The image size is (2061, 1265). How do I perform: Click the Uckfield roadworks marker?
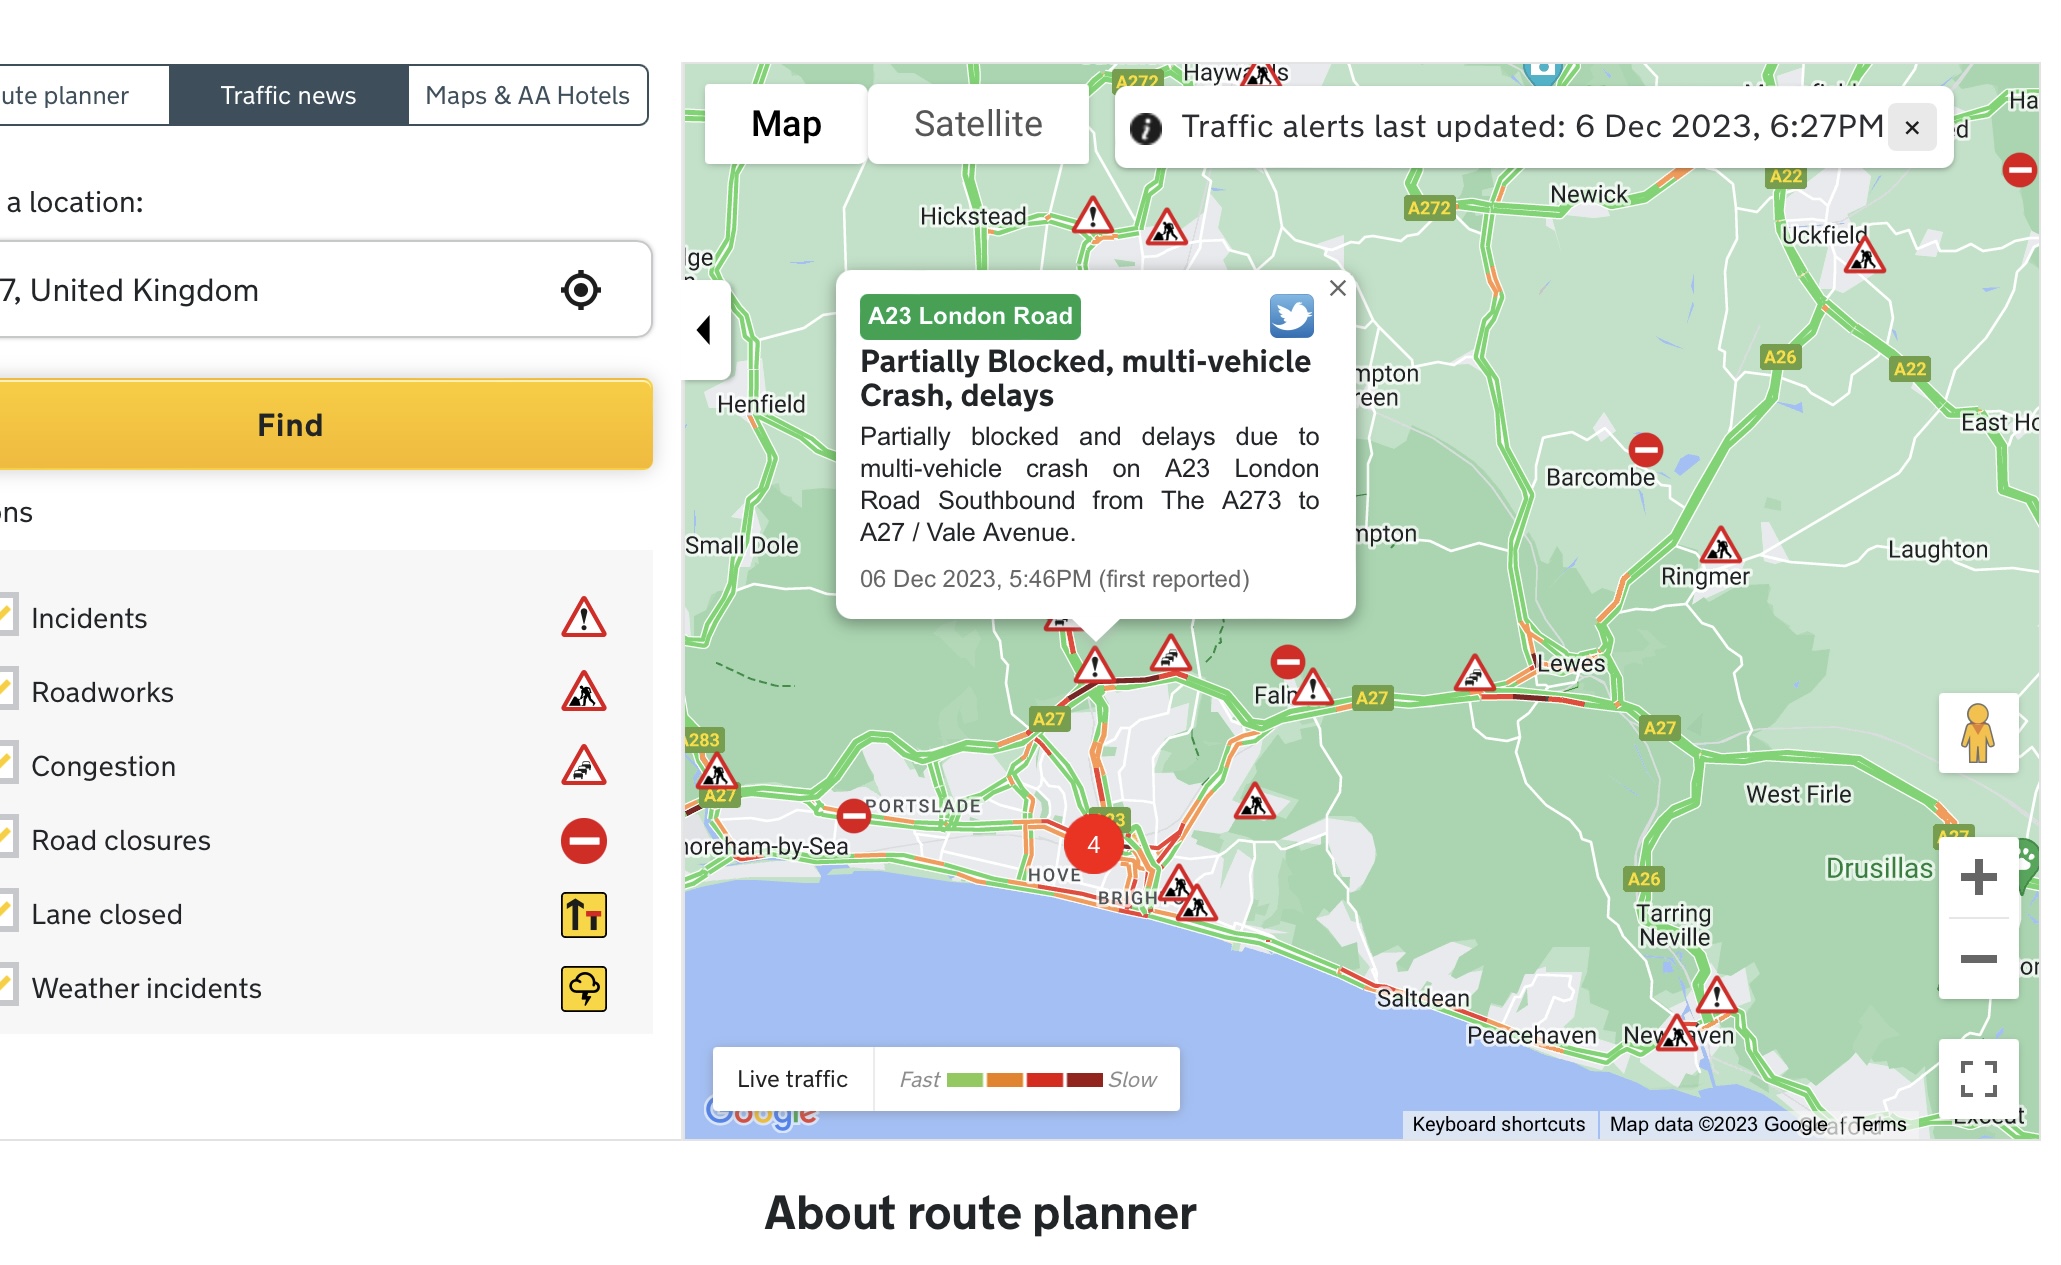coord(1865,256)
